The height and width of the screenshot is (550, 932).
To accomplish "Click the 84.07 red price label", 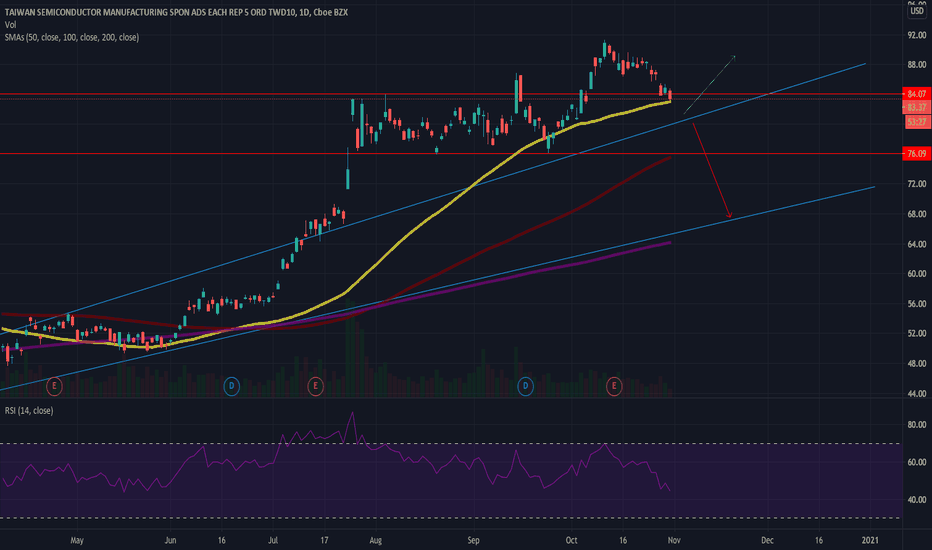I will (x=917, y=94).
